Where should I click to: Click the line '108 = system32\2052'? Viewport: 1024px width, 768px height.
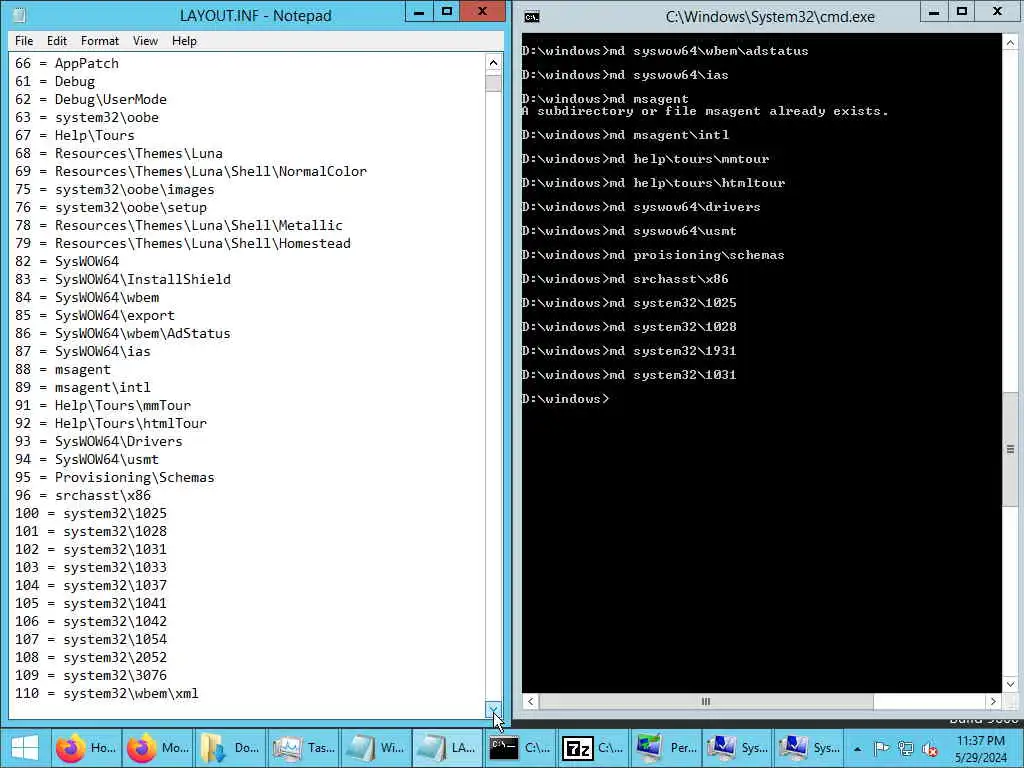pyautogui.click(x=91, y=658)
